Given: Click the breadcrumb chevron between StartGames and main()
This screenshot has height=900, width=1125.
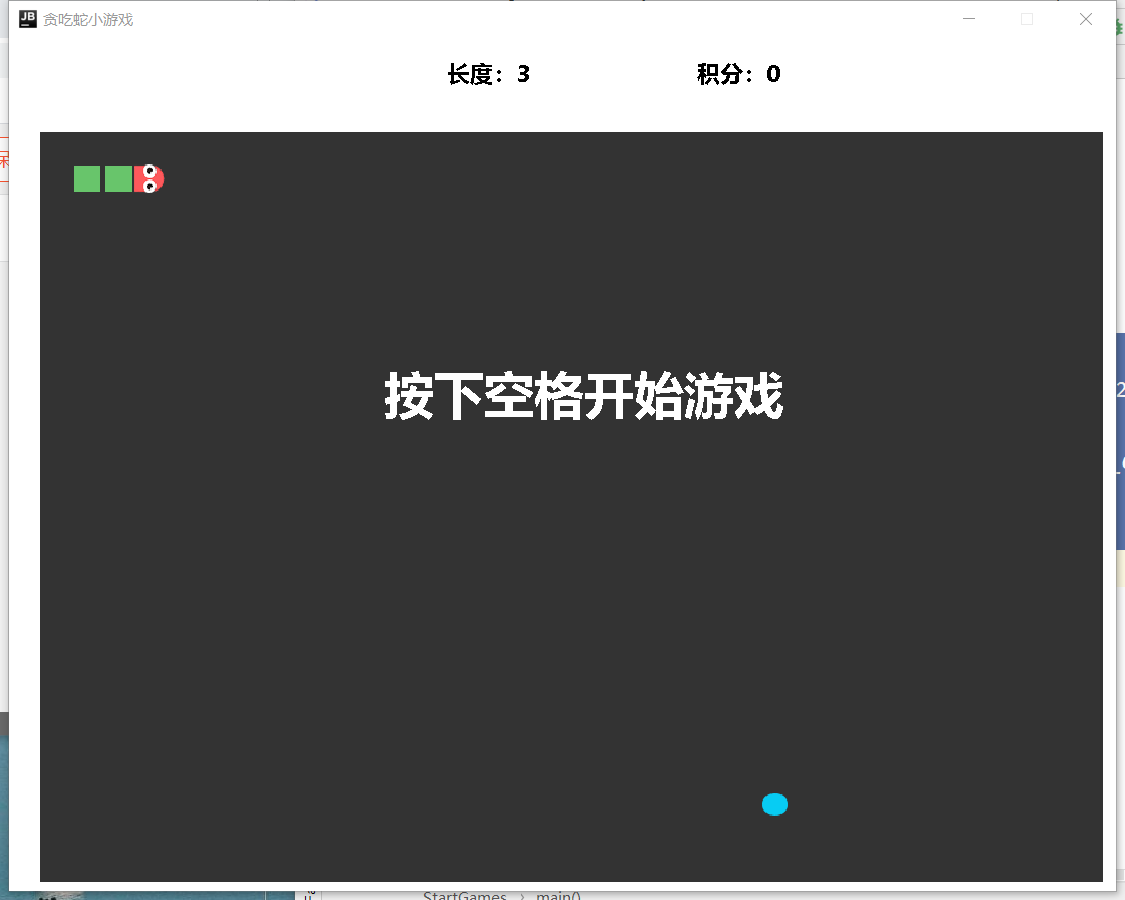Looking at the screenshot, I should pos(521,896).
